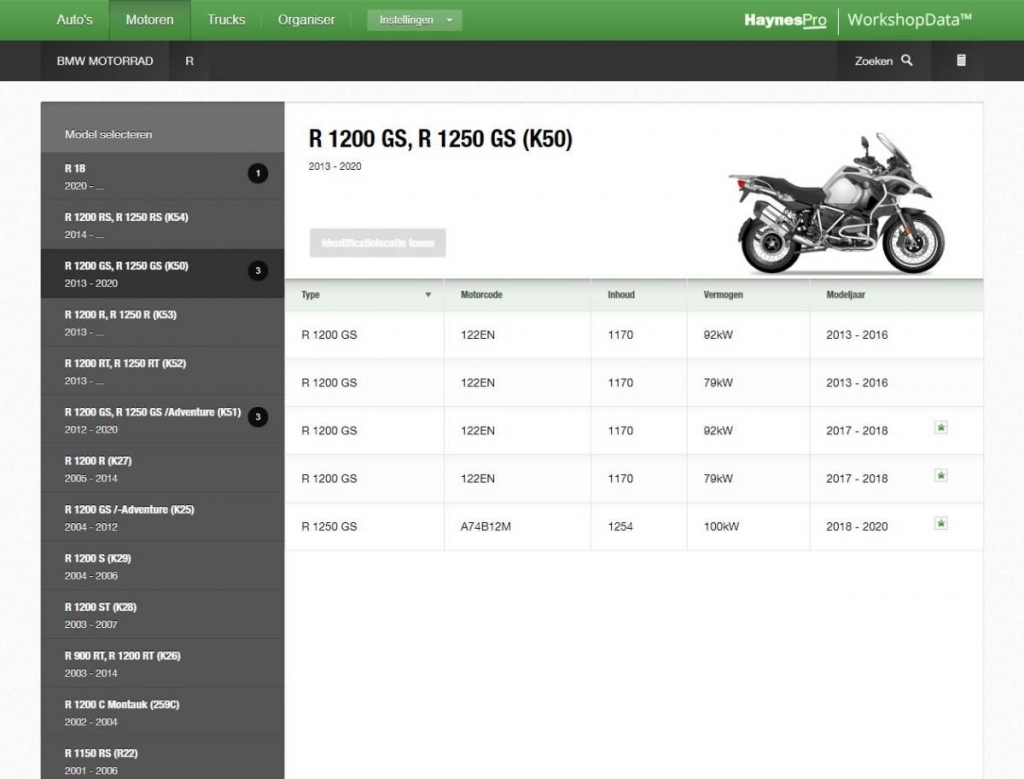1024x779 pixels.
Task: Select R 1200 GS /-Adventure (K25)
Action: click(163, 517)
